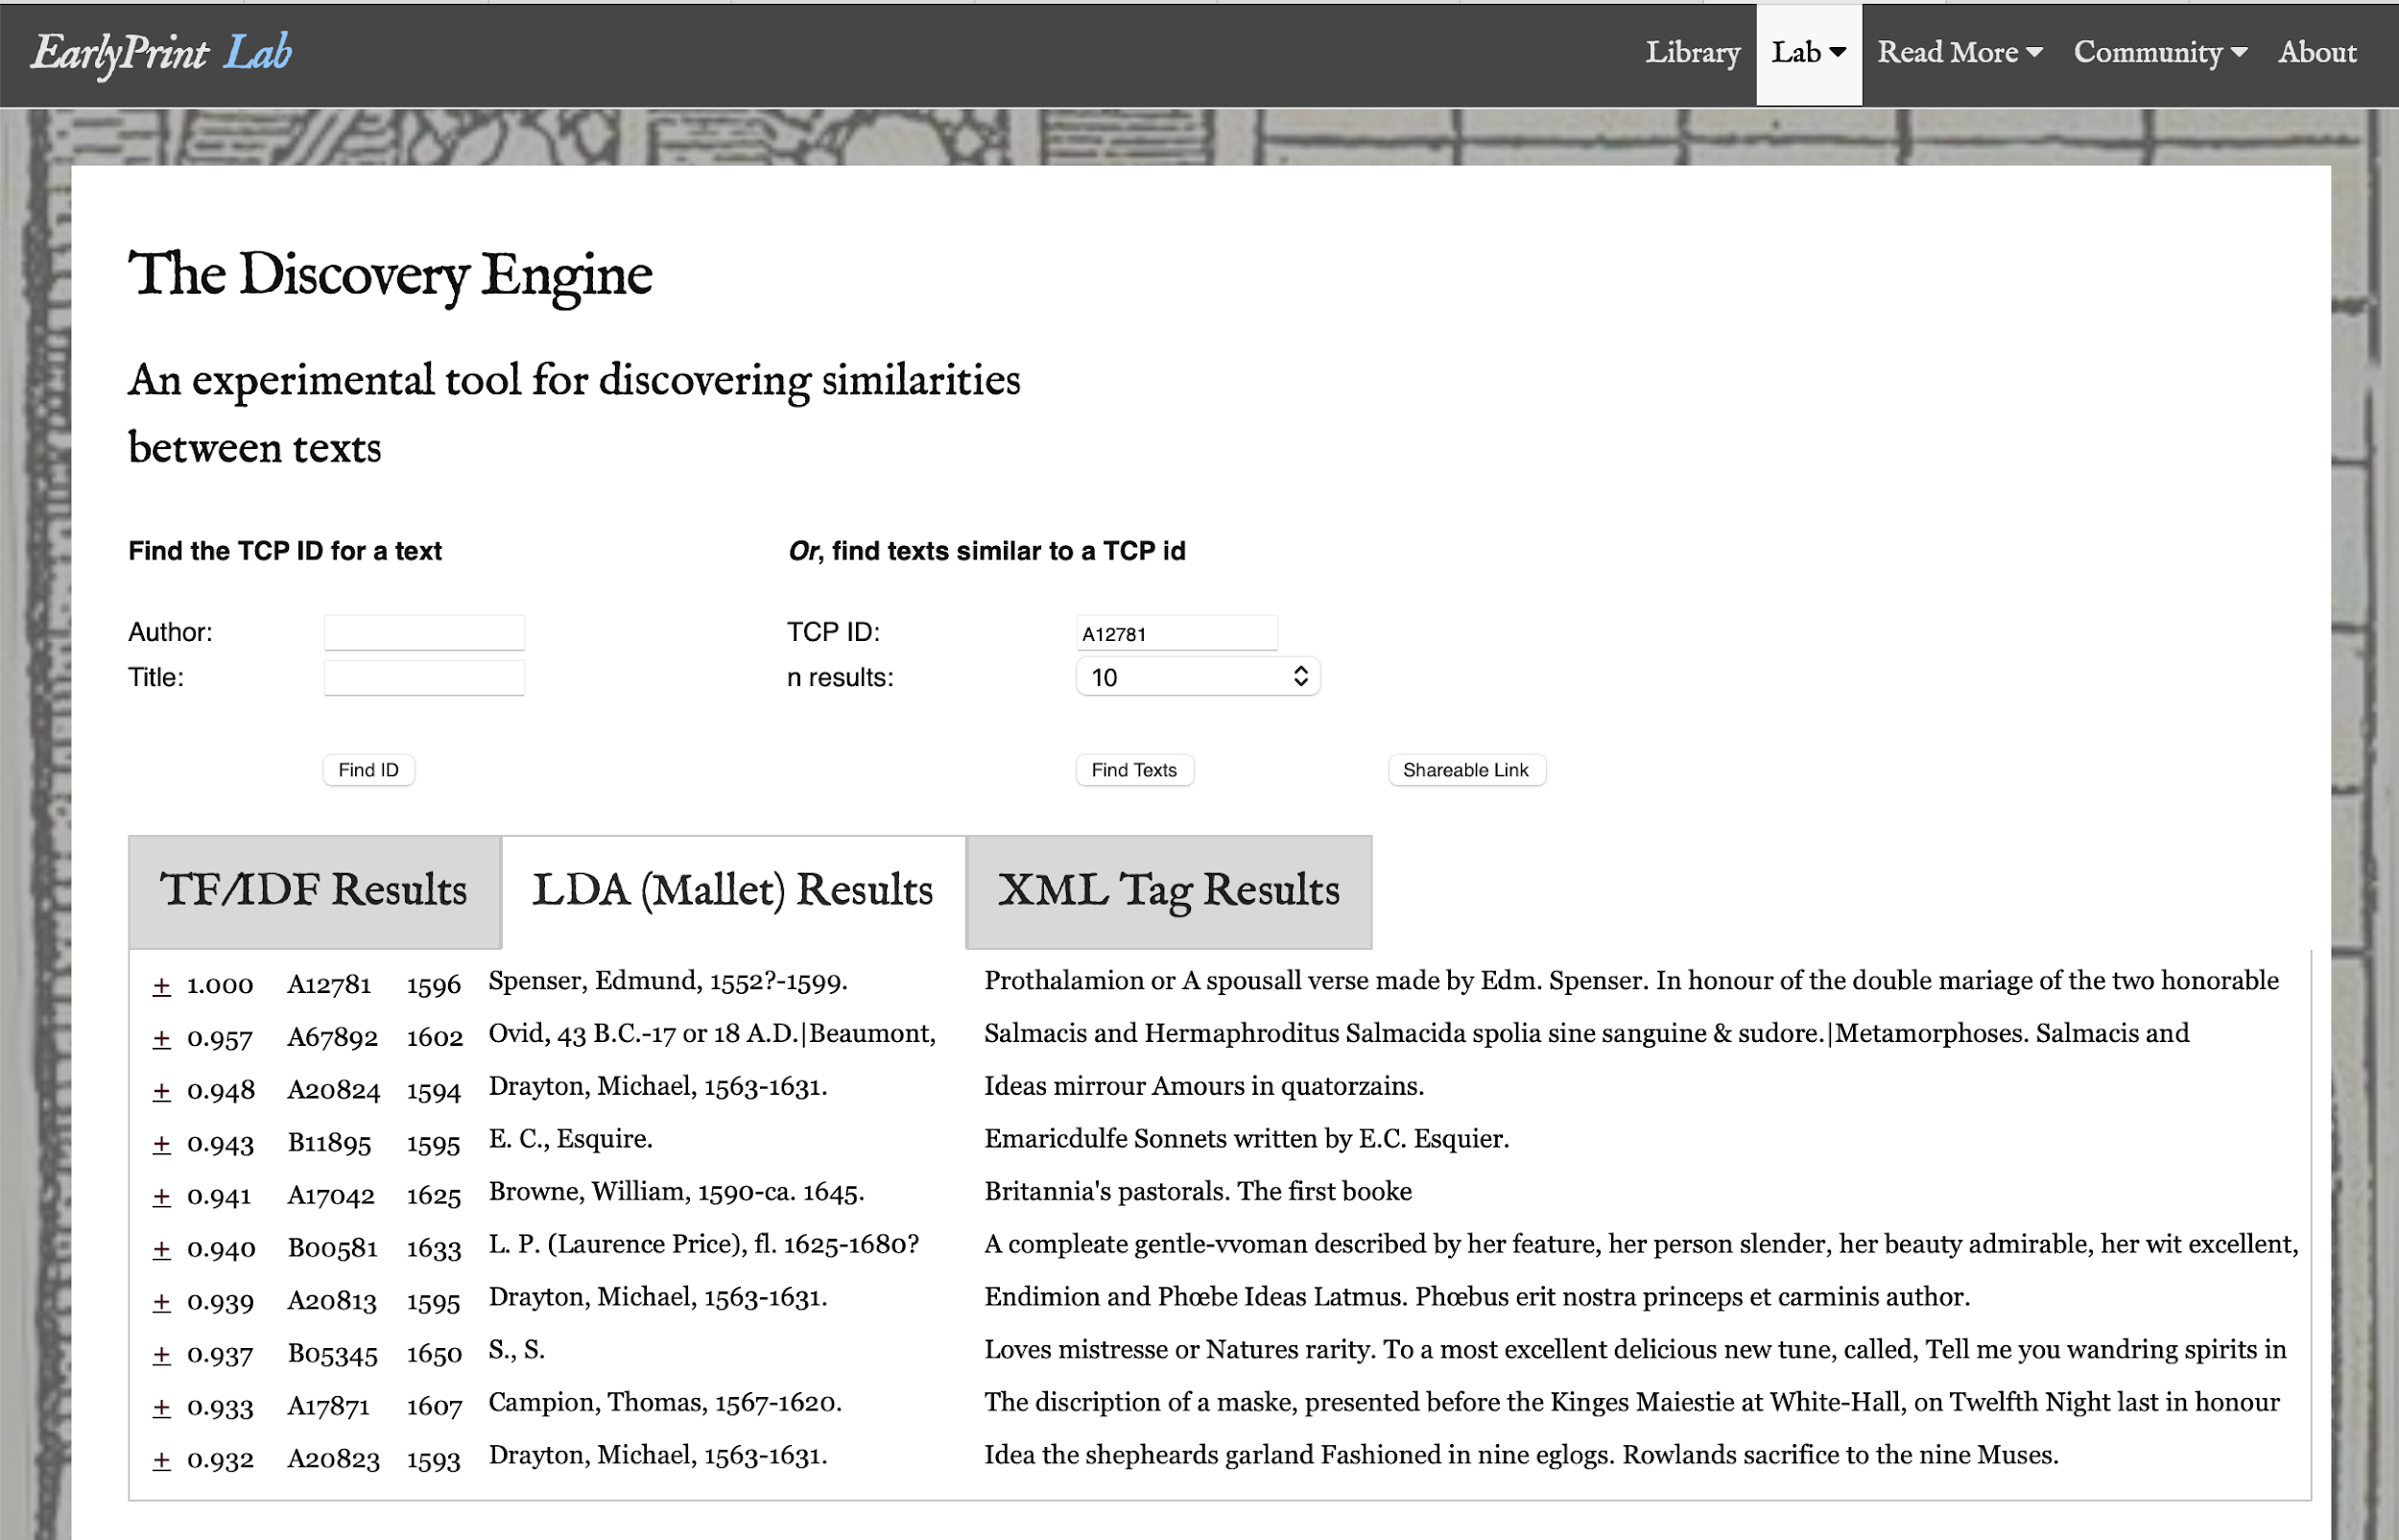Expand Loves mistresse row plus icon
2399x1540 pixels.
click(161, 1355)
